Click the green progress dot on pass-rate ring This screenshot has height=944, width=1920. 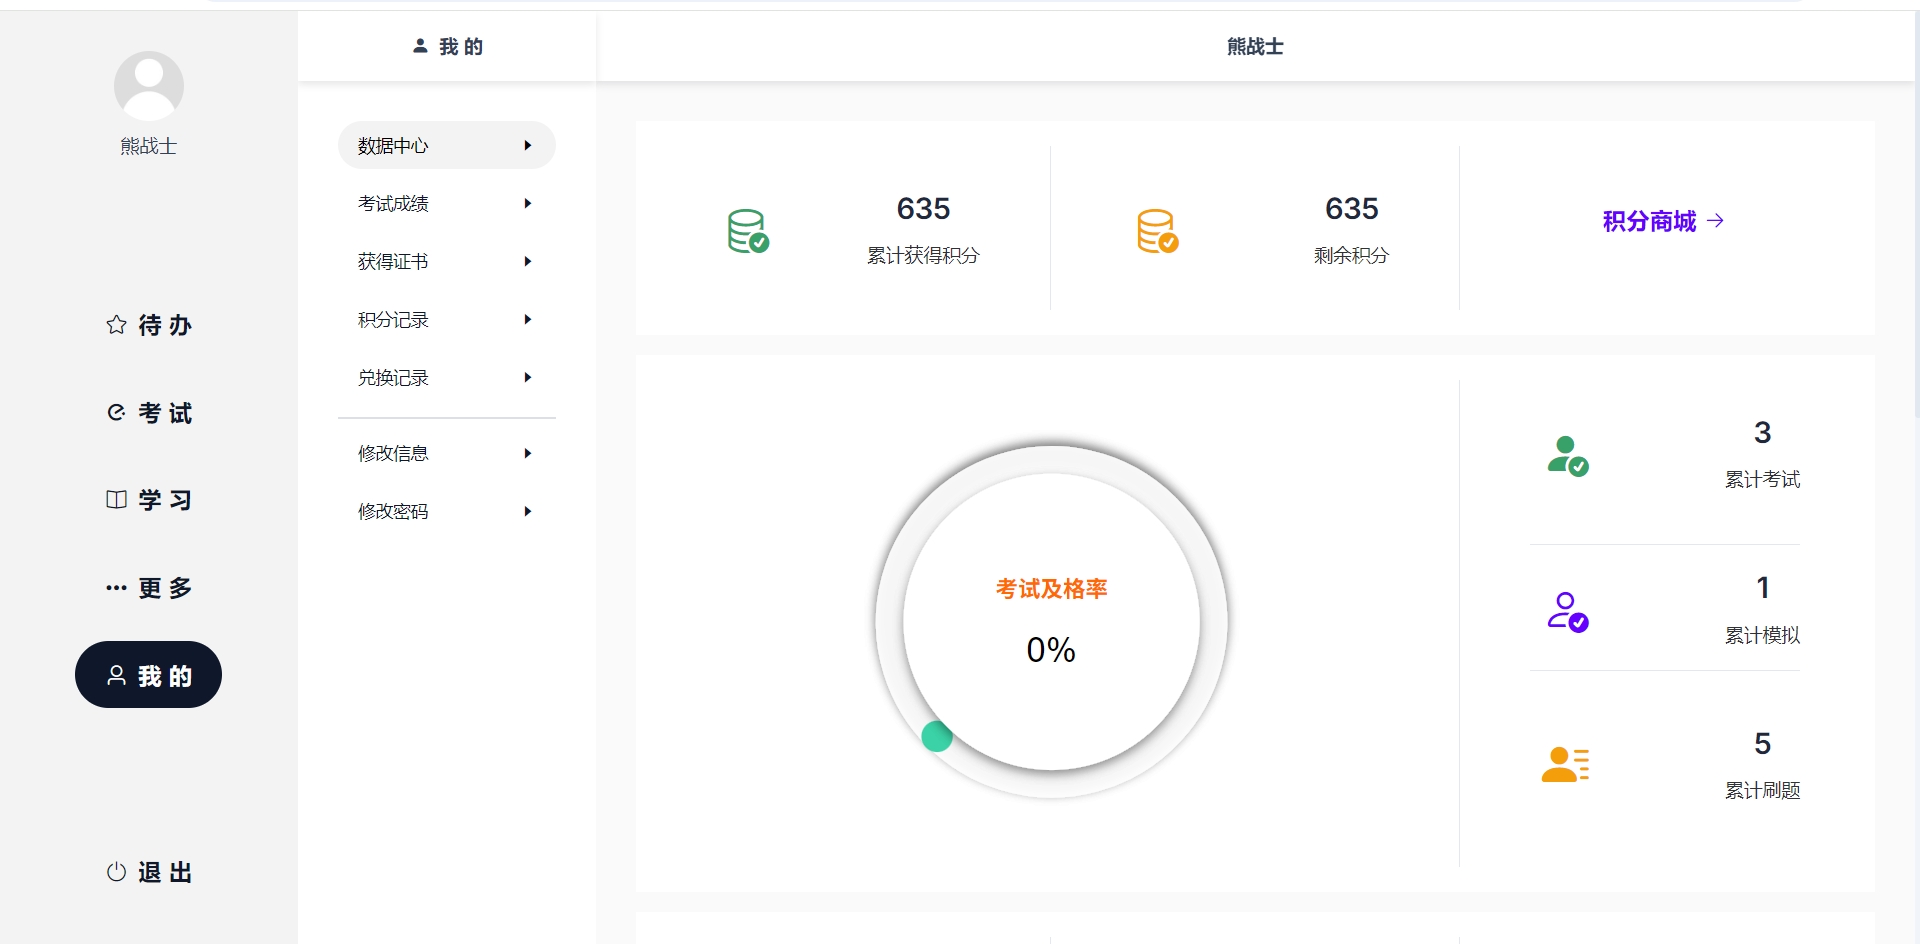(937, 736)
